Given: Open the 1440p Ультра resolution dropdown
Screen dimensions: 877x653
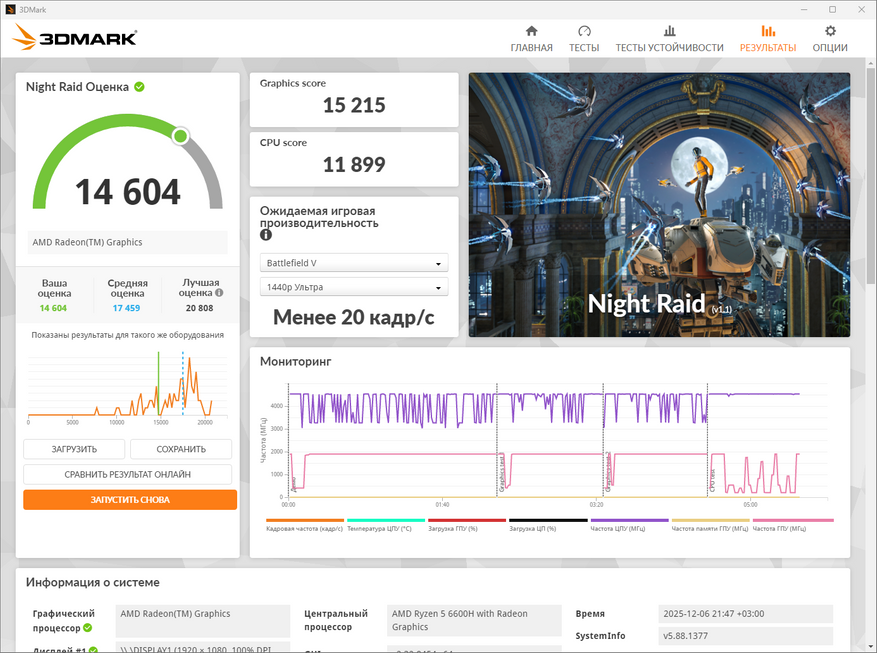Looking at the screenshot, I should [353, 288].
